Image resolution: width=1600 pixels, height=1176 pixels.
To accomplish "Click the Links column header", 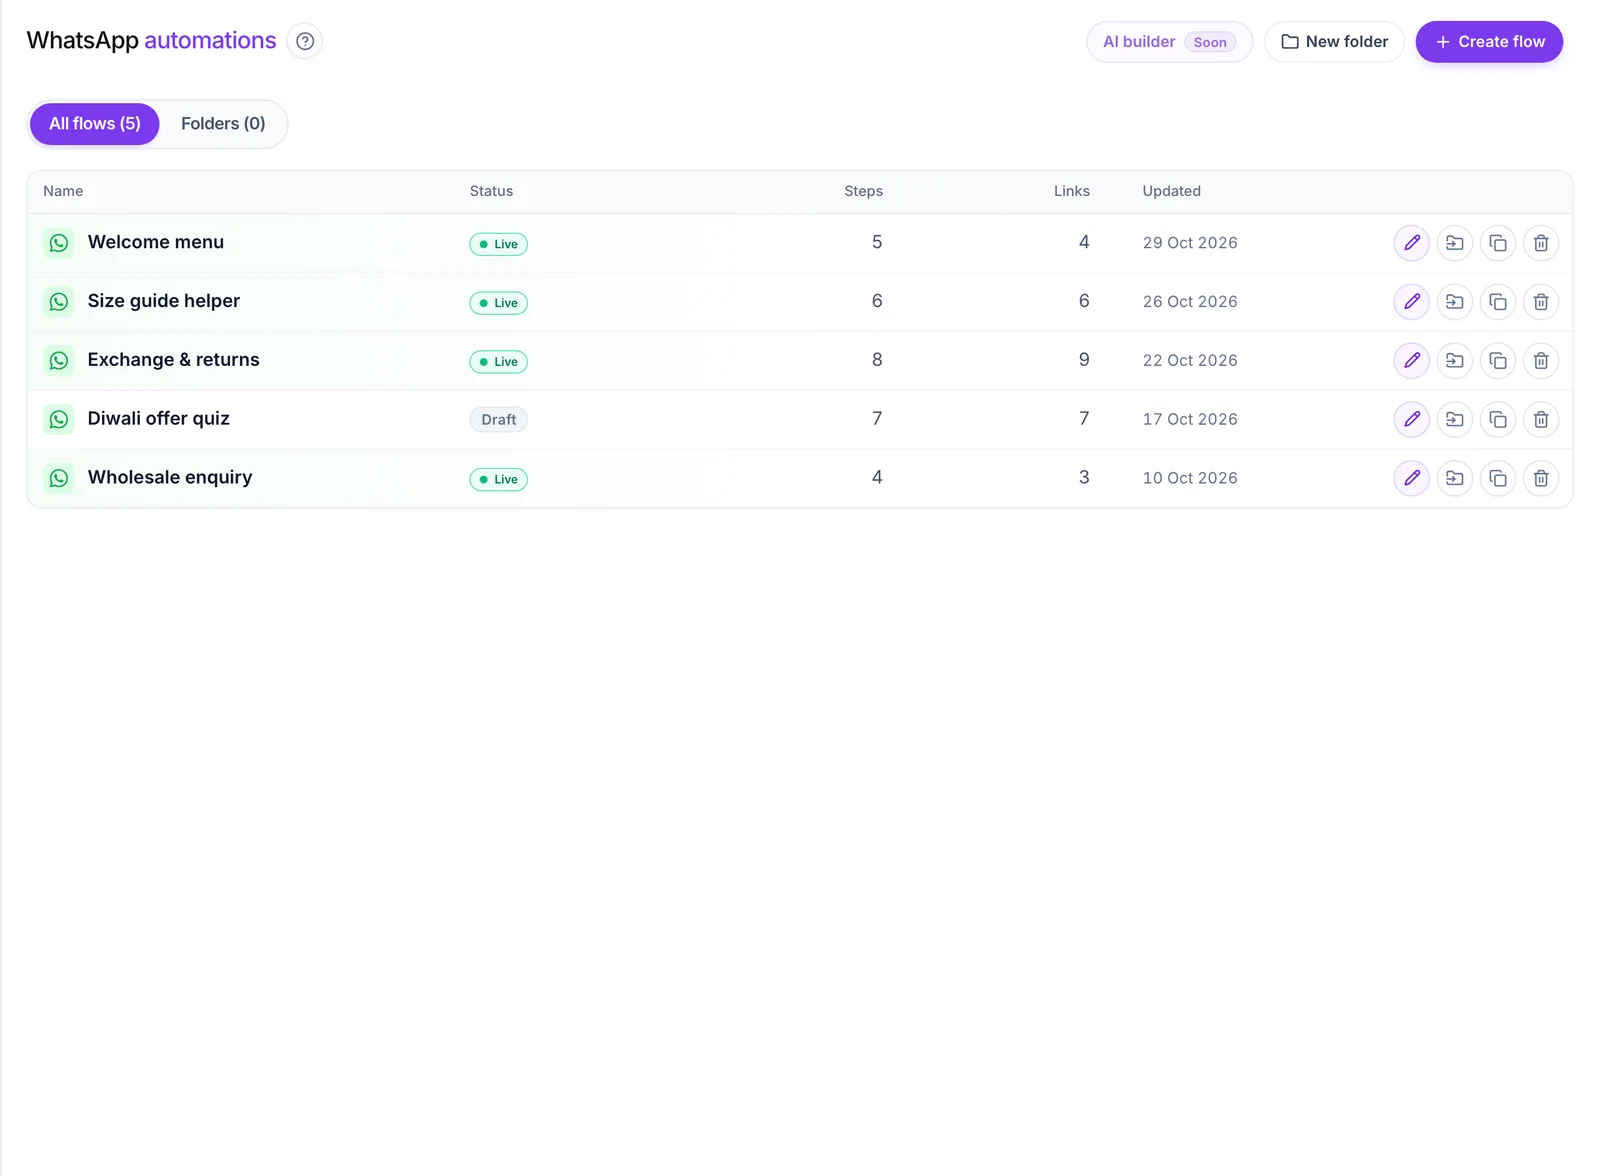I will pos(1071,191).
